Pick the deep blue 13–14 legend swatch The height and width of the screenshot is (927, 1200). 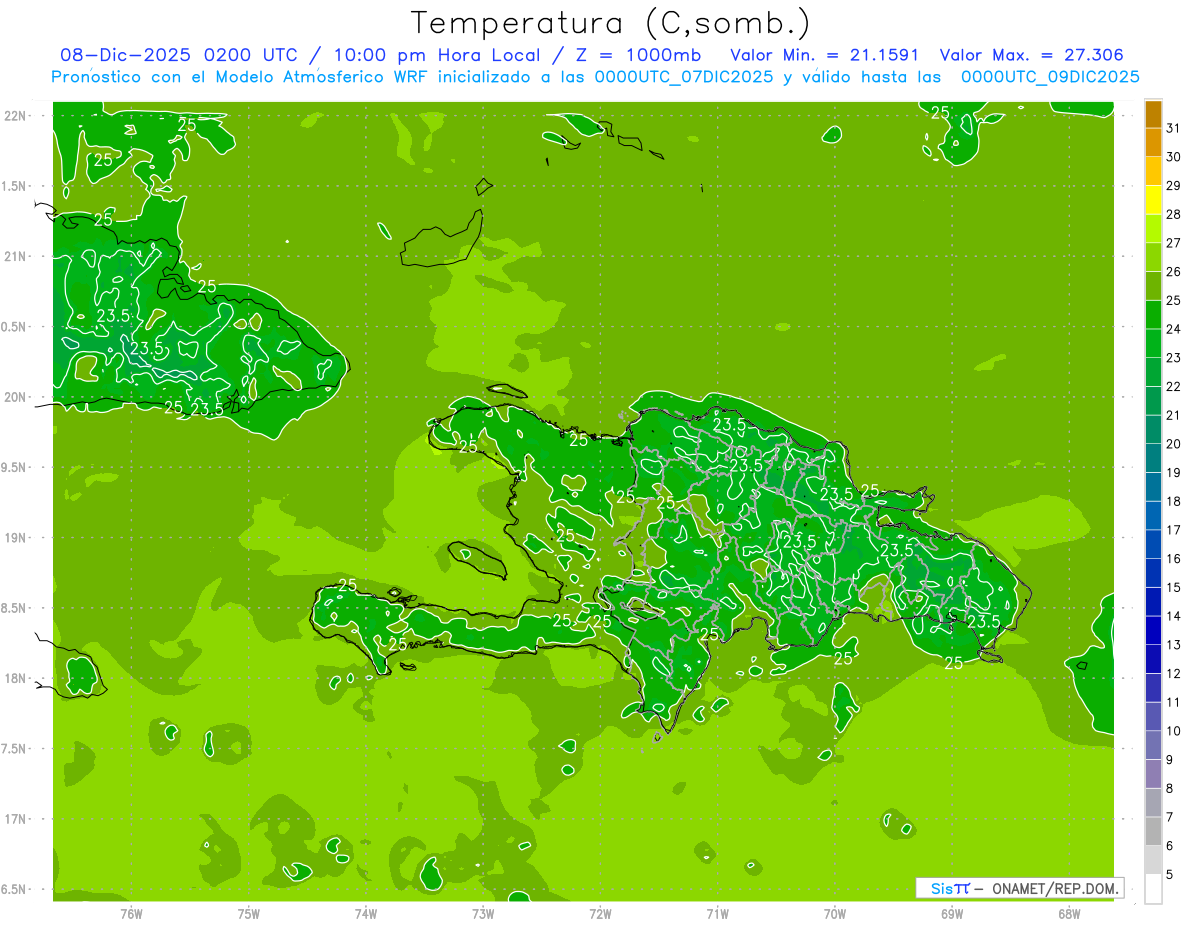(x=1153, y=631)
